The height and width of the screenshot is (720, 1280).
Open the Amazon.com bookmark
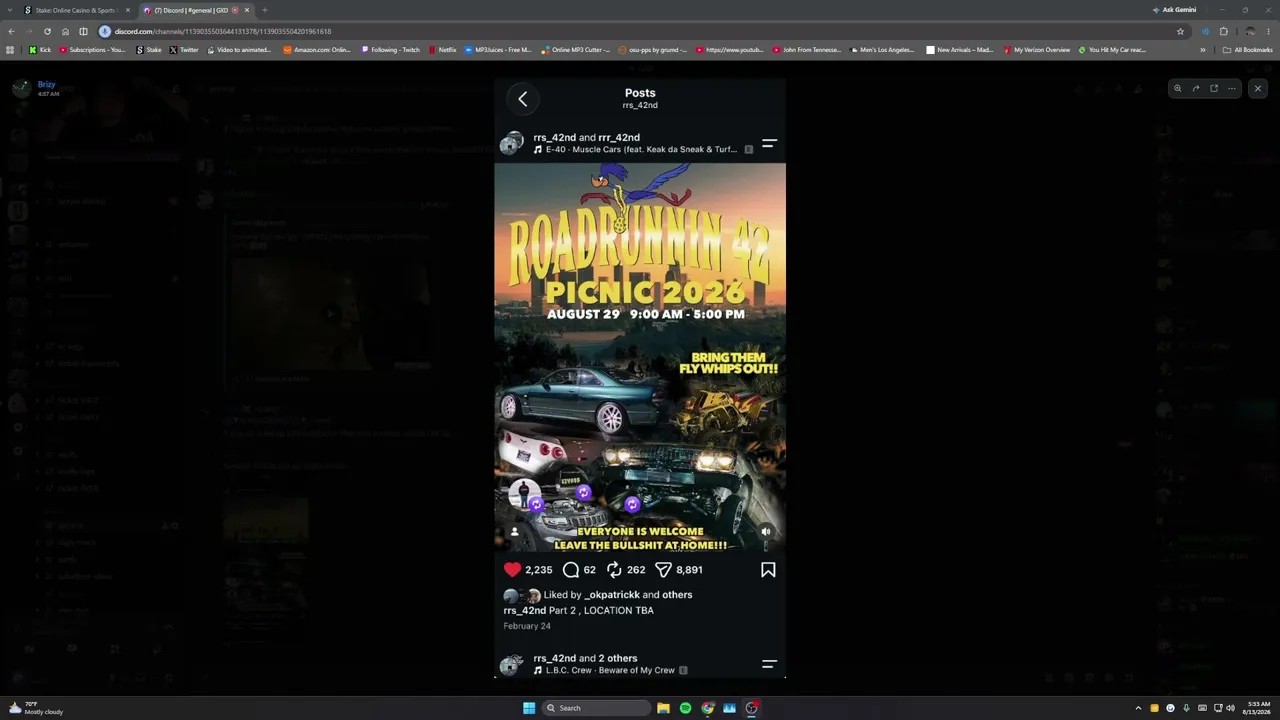(317, 50)
